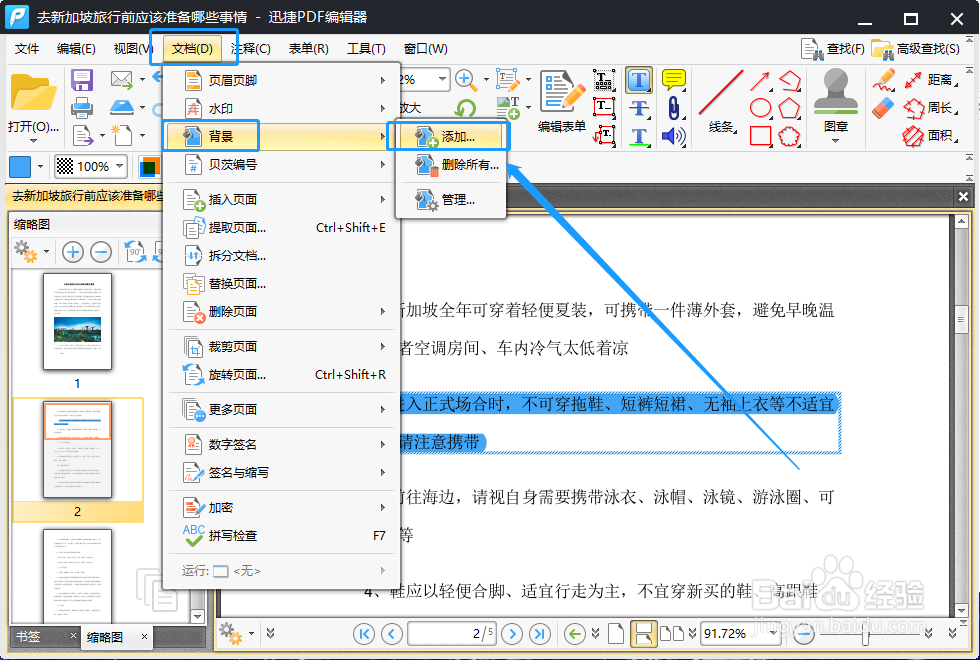Viewport: 980px width, 660px height.
Task: Select page 2 thumbnail in sidebar
Action: (x=77, y=450)
